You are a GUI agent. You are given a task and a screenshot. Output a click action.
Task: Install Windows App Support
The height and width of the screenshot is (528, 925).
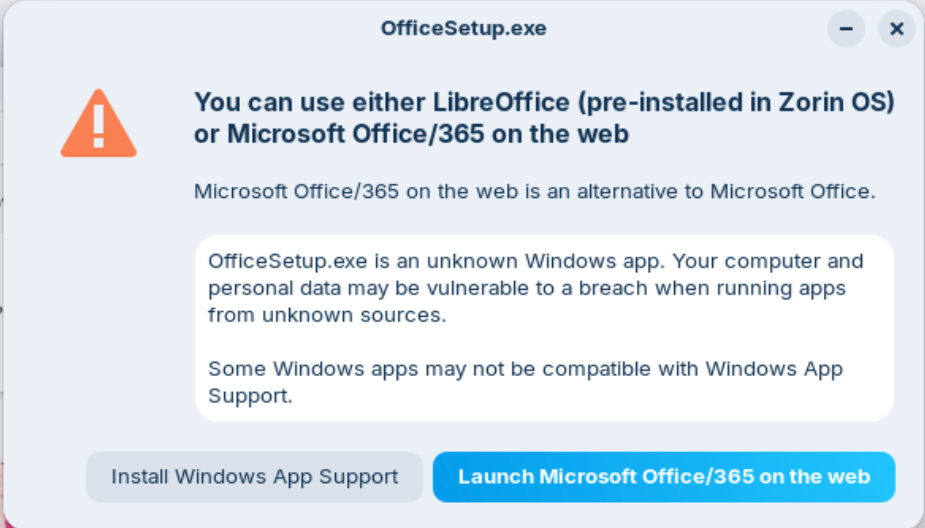click(254, 477)
